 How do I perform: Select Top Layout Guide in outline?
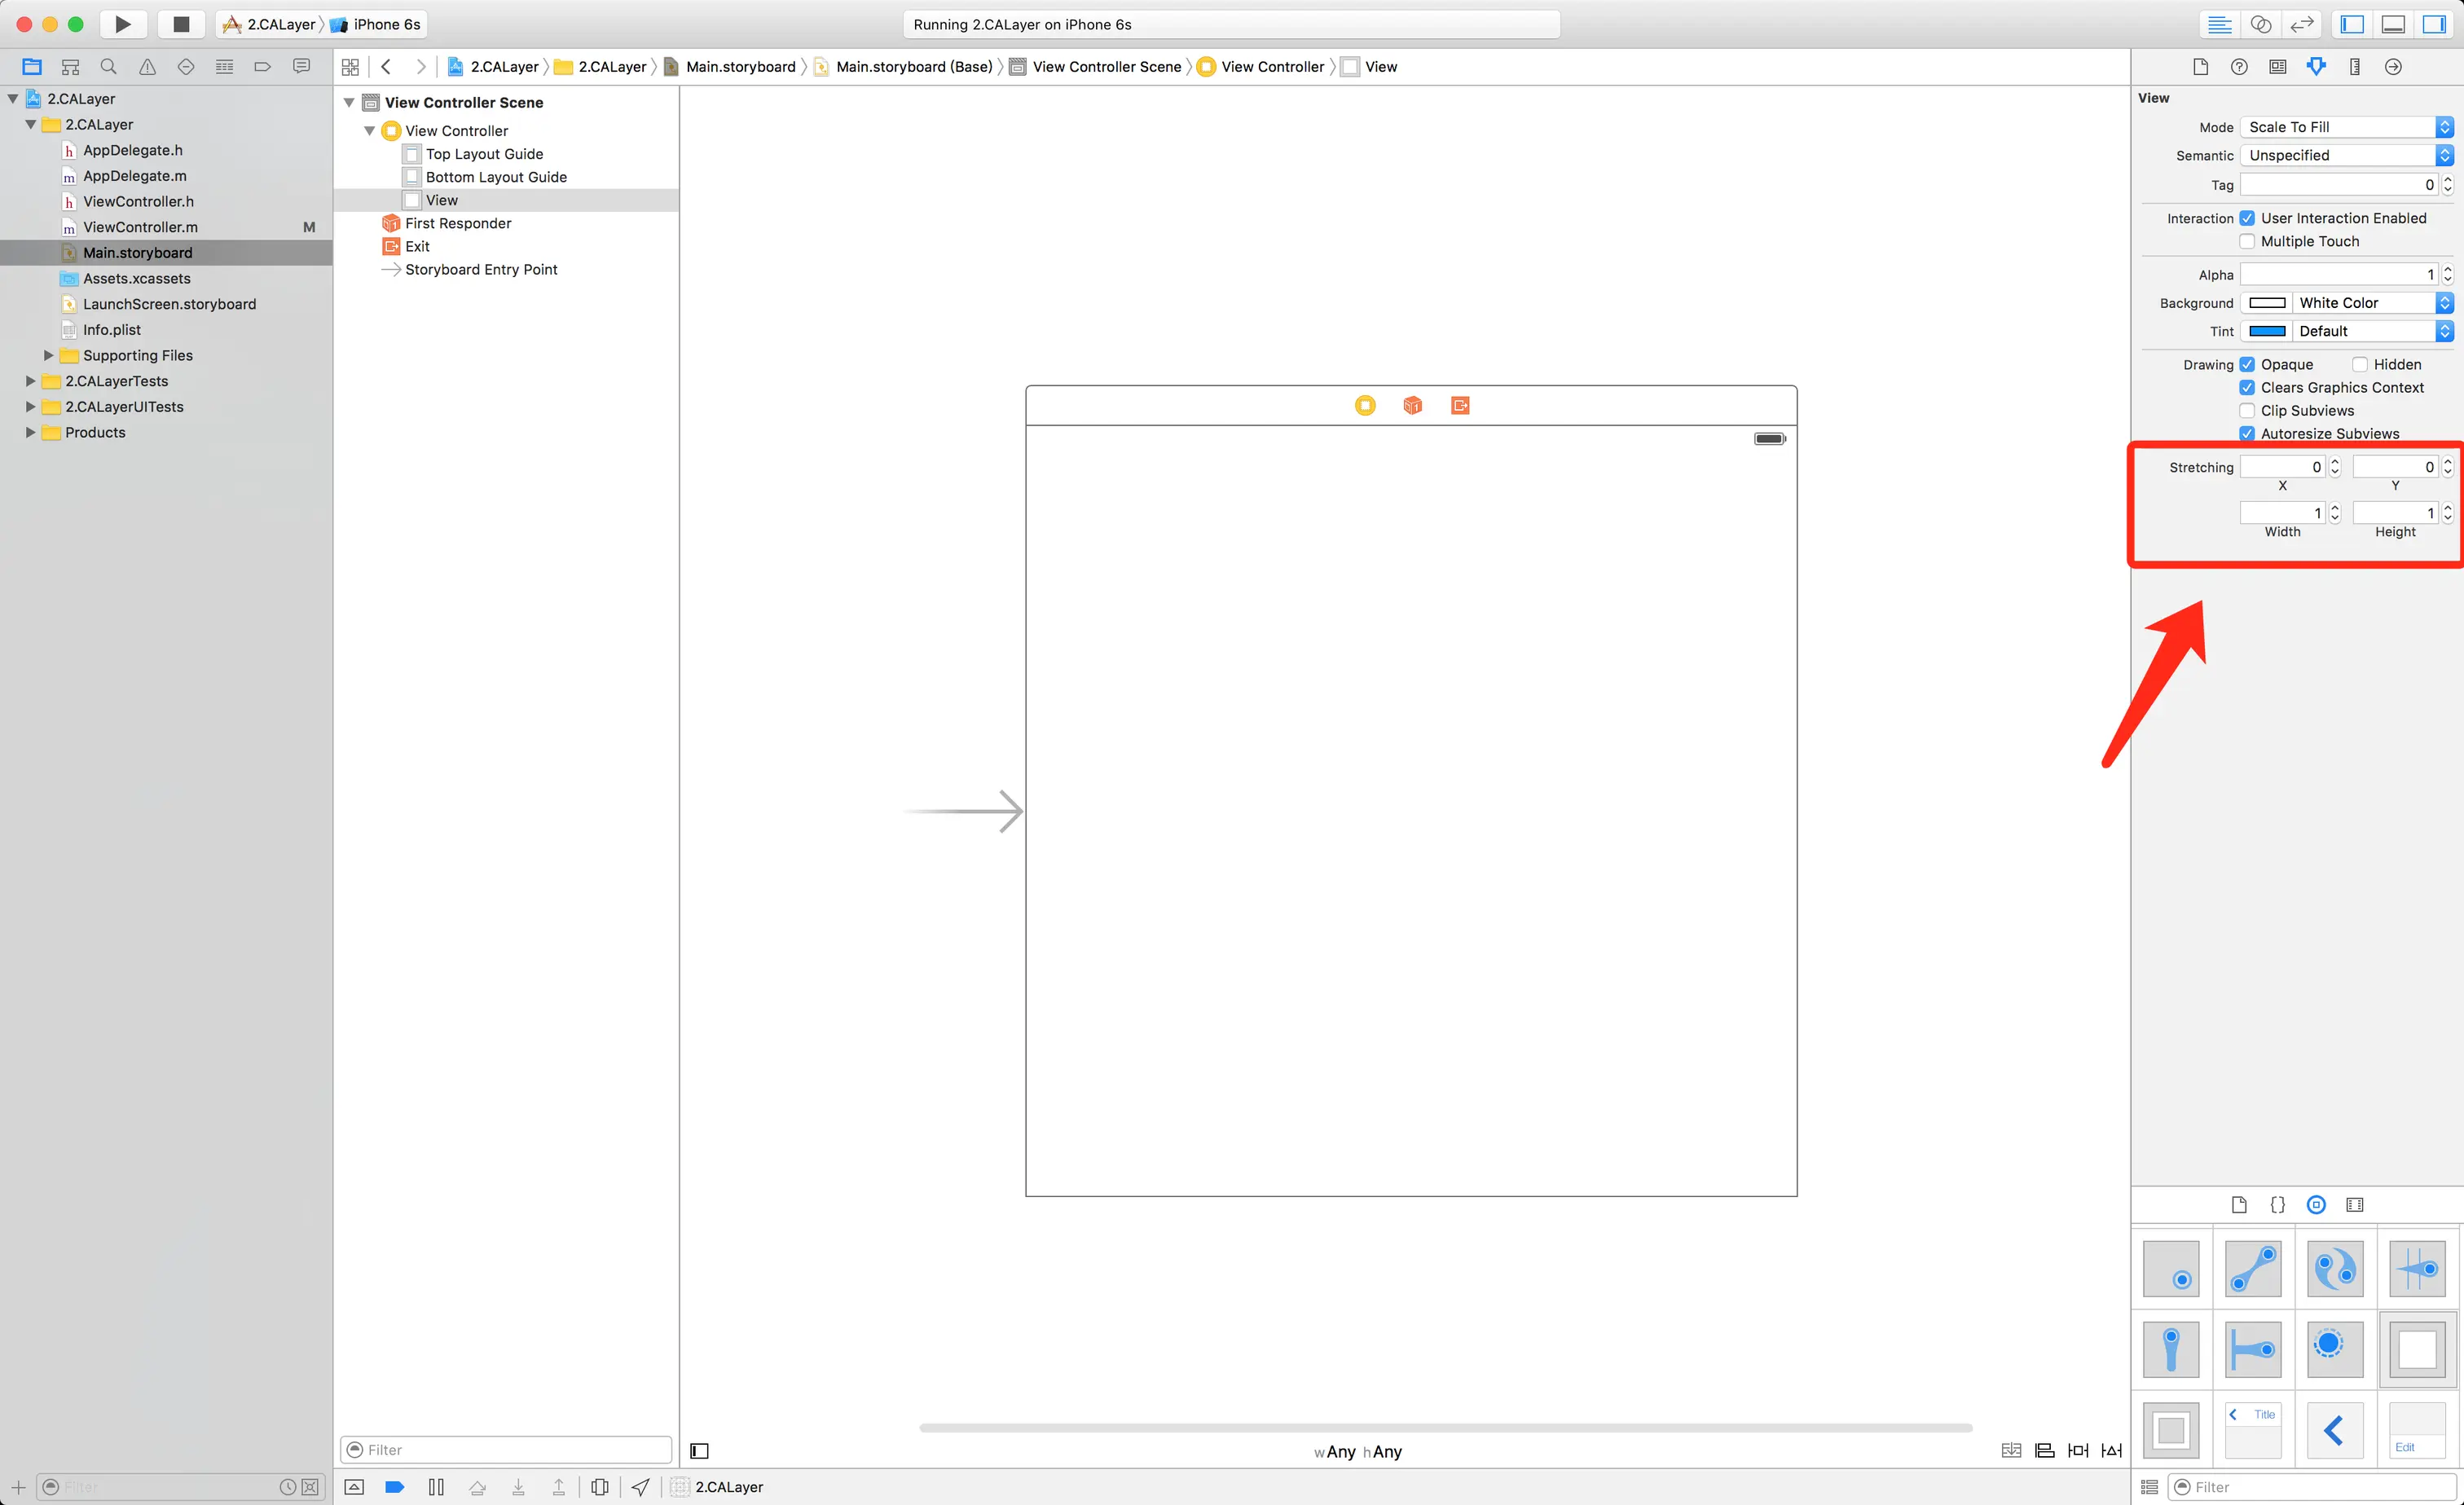(484, 154)
